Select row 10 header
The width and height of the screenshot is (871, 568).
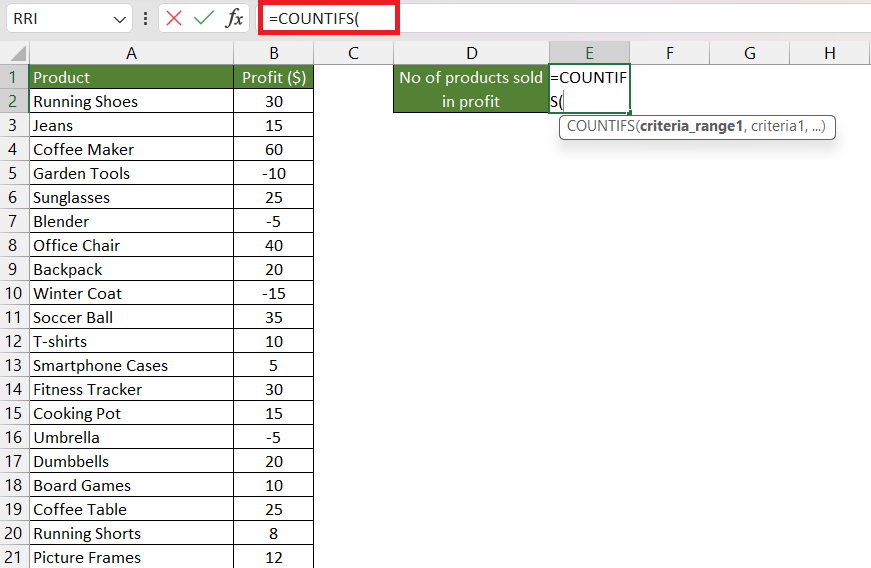pyautogui.click(x=14, y=293)
